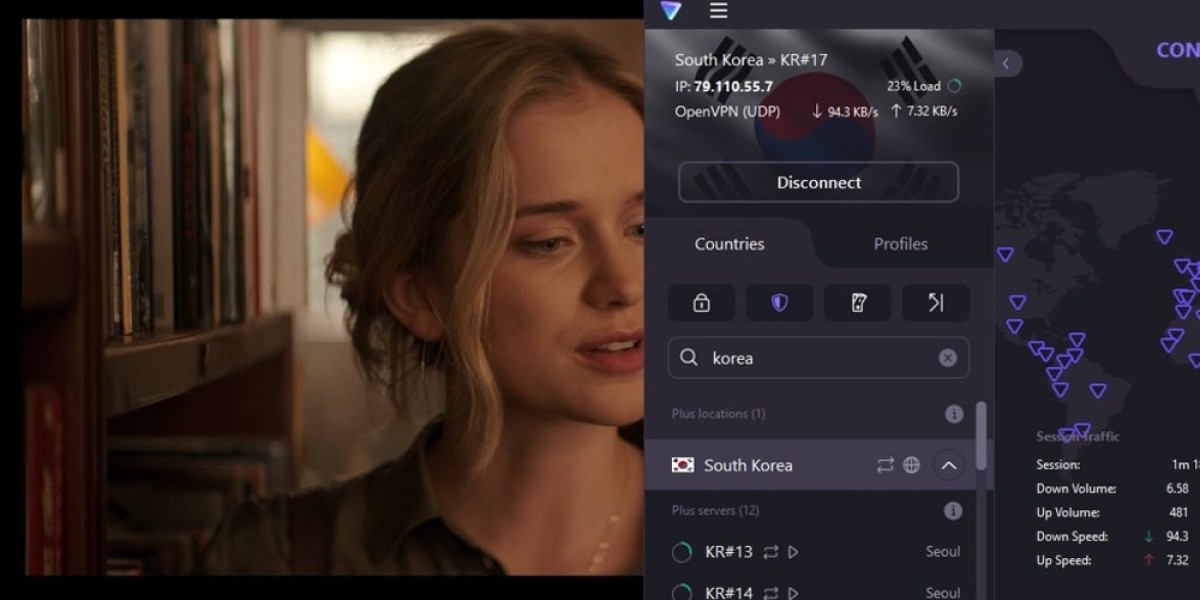Connect to KR#13 using its play triangle
The height and width of the screenshot is (600, 1200).
click(791, 551)
